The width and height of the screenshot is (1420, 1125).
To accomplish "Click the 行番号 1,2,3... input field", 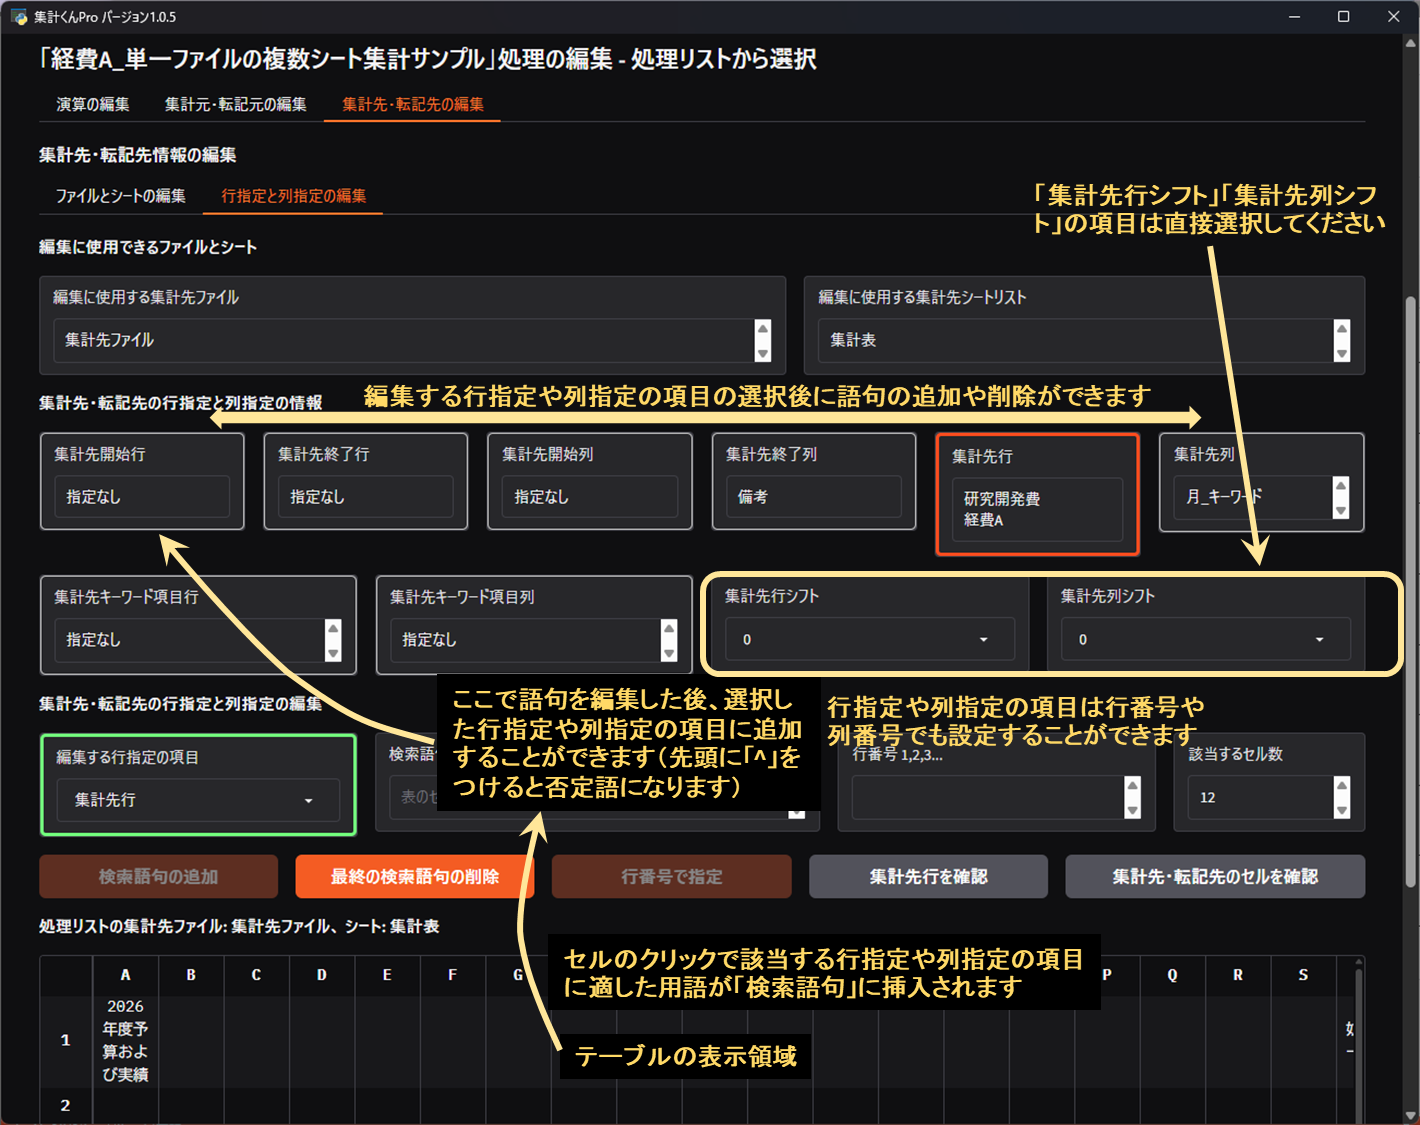I will (x=988, y=798).
